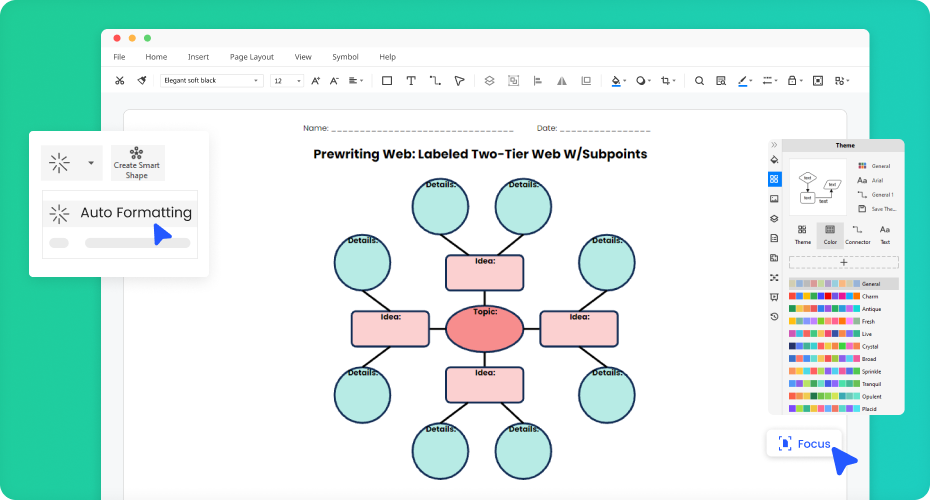This screenshot has height=500, width=930.
Task: Click the Focus button
Action: coord(804,443)
